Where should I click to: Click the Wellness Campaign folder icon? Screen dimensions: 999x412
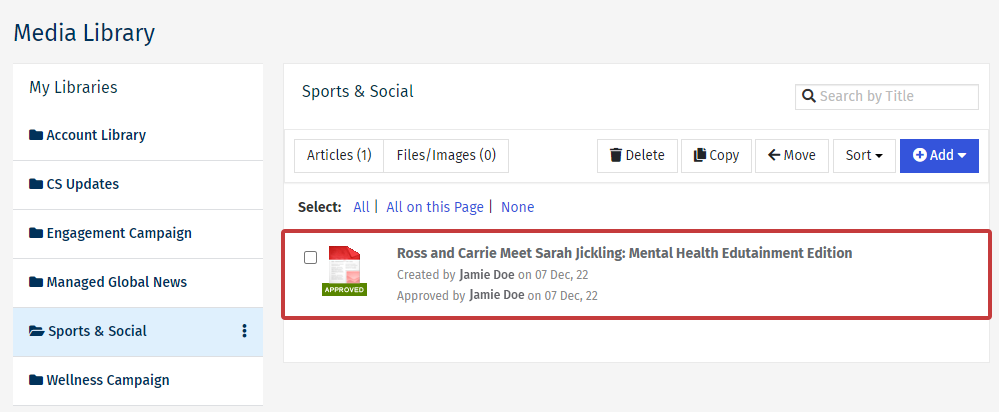(36, 380)
